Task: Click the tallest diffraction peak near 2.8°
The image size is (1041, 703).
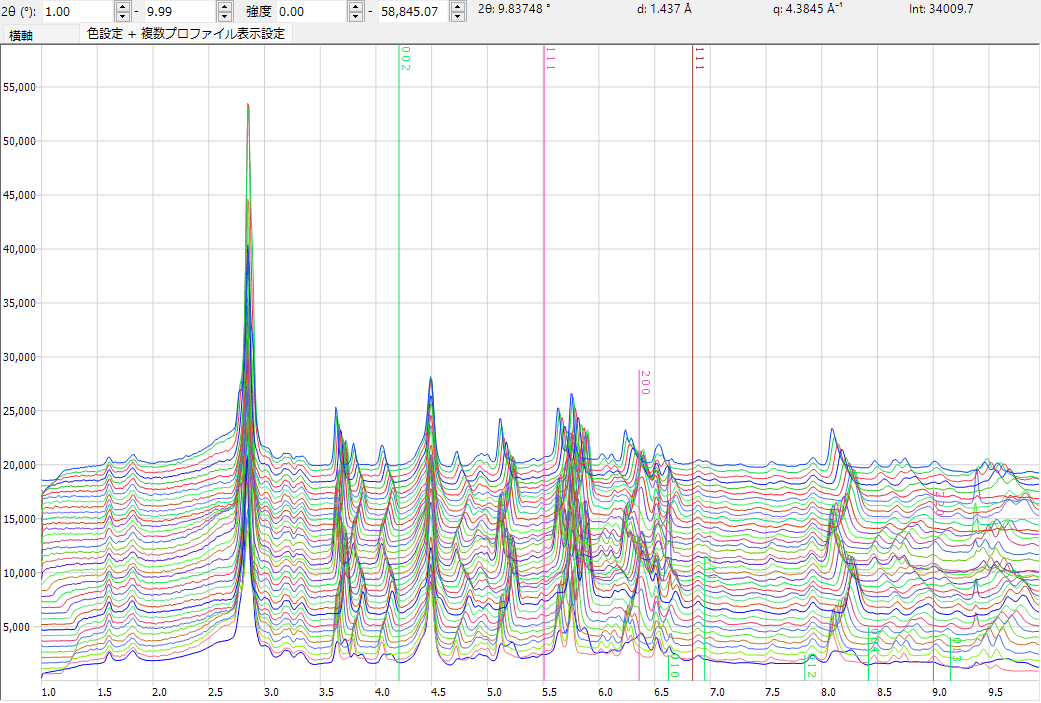Action: click(247, 105)
